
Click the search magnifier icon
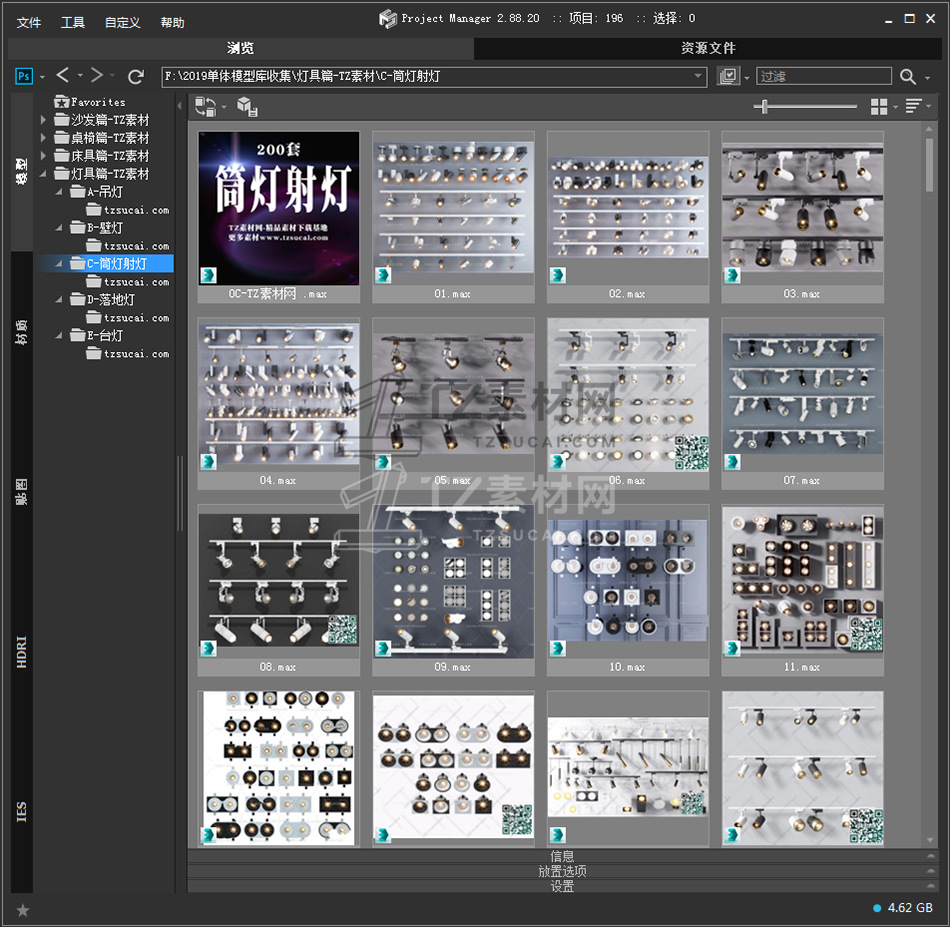(907, 77)
